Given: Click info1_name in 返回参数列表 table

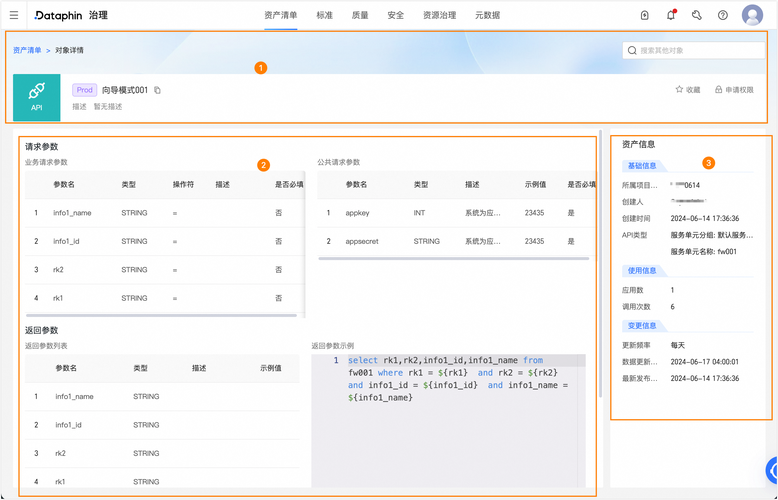Looking at the screenshot, I should pos(74,396).
